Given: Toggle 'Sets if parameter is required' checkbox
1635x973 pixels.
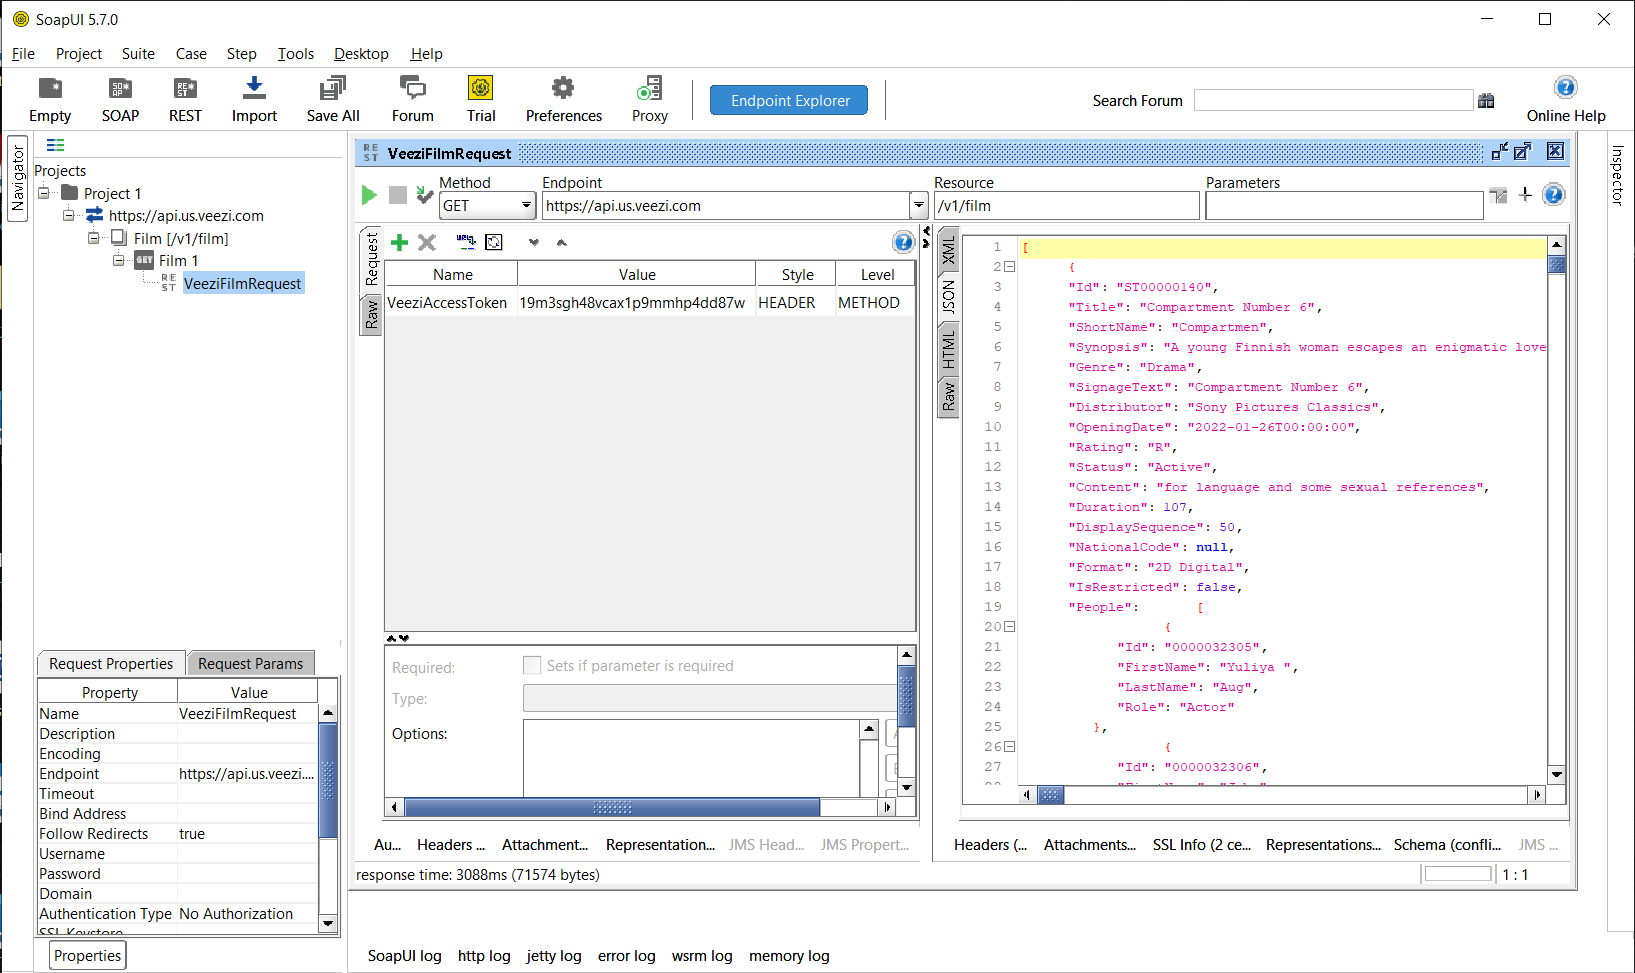Looking at the screenshot, I should pos(532,666).
